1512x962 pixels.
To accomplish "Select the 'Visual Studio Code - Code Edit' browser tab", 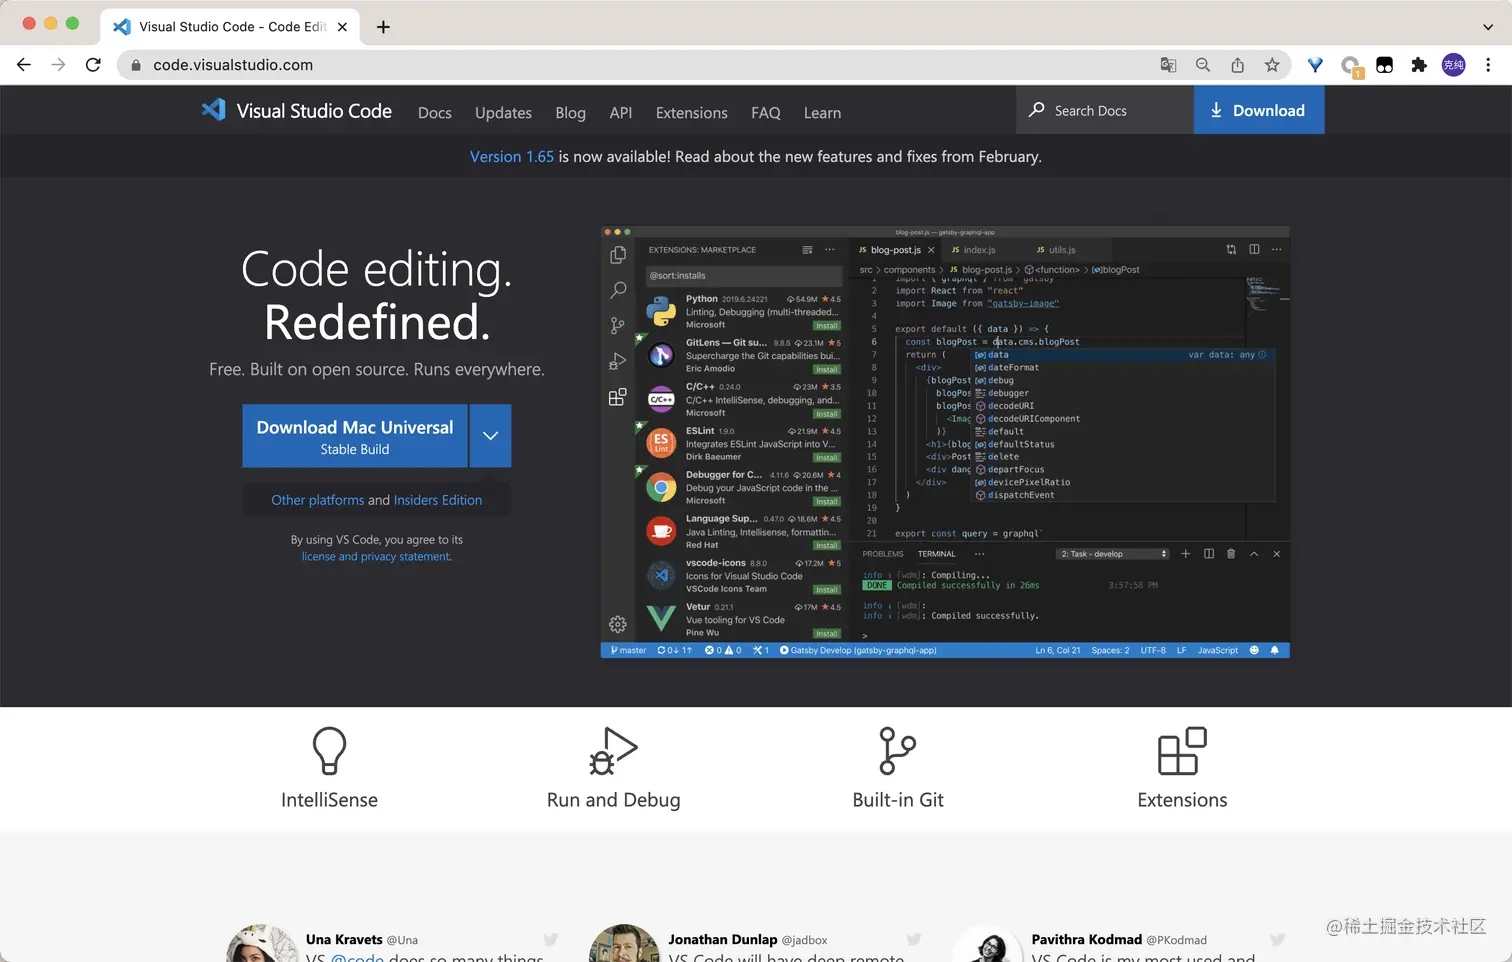I will click(x=230, y=27).
